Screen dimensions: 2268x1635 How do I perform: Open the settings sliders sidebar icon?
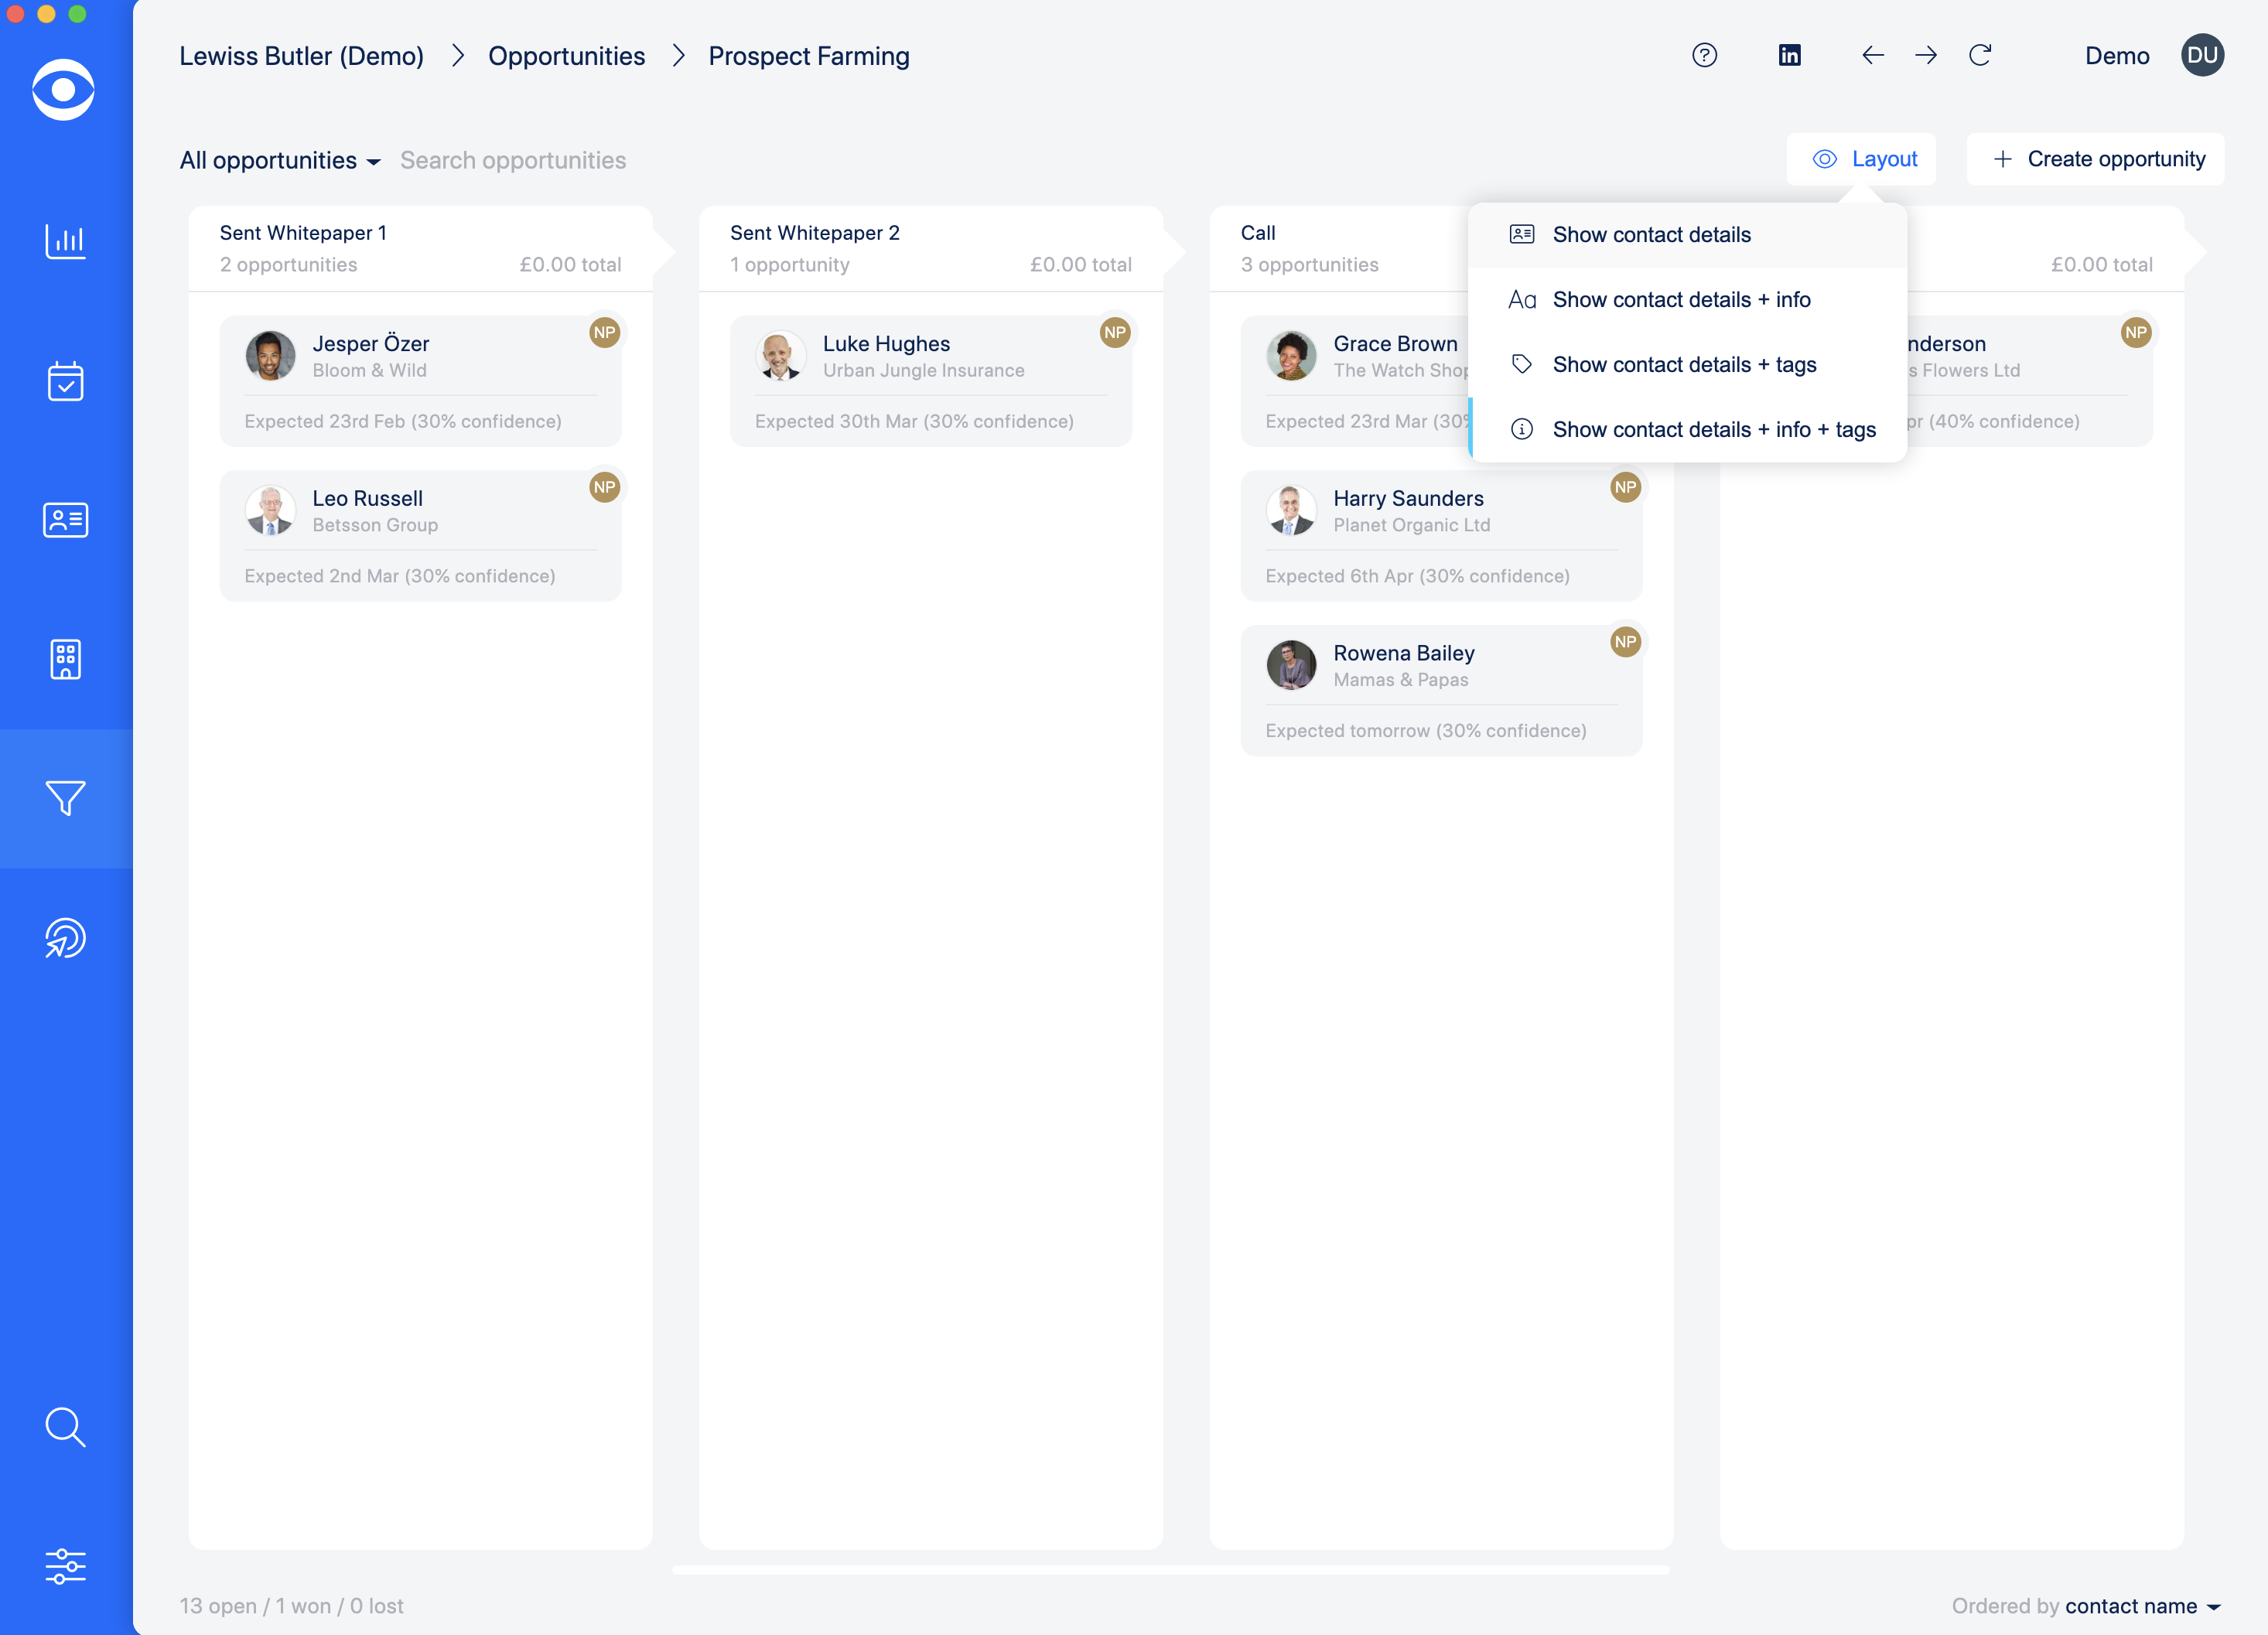(65, 1566)
